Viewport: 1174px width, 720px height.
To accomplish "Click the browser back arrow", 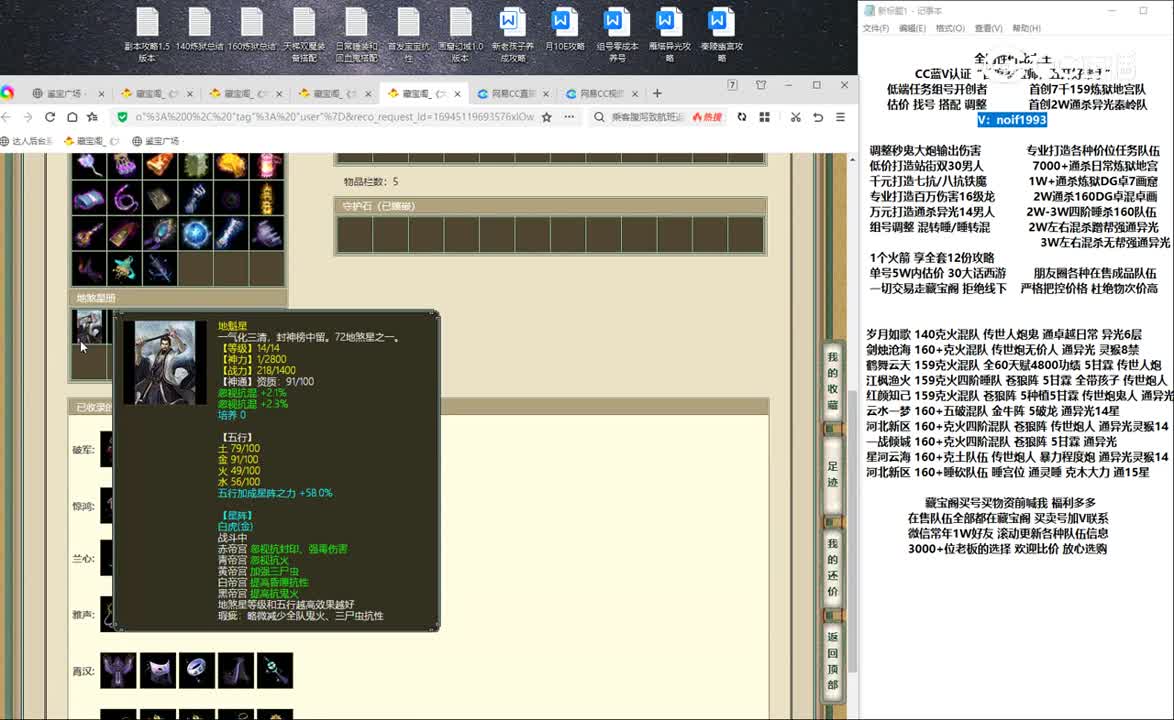I will coord(7,117).
